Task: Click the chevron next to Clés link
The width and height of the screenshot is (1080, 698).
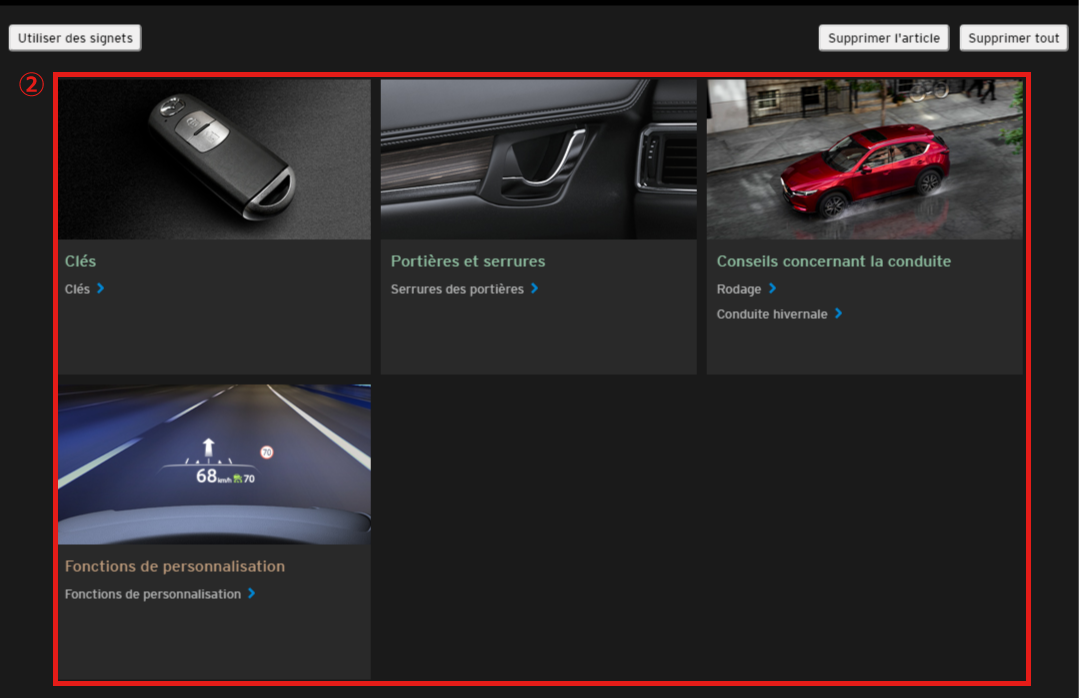Action: (101, 289)
